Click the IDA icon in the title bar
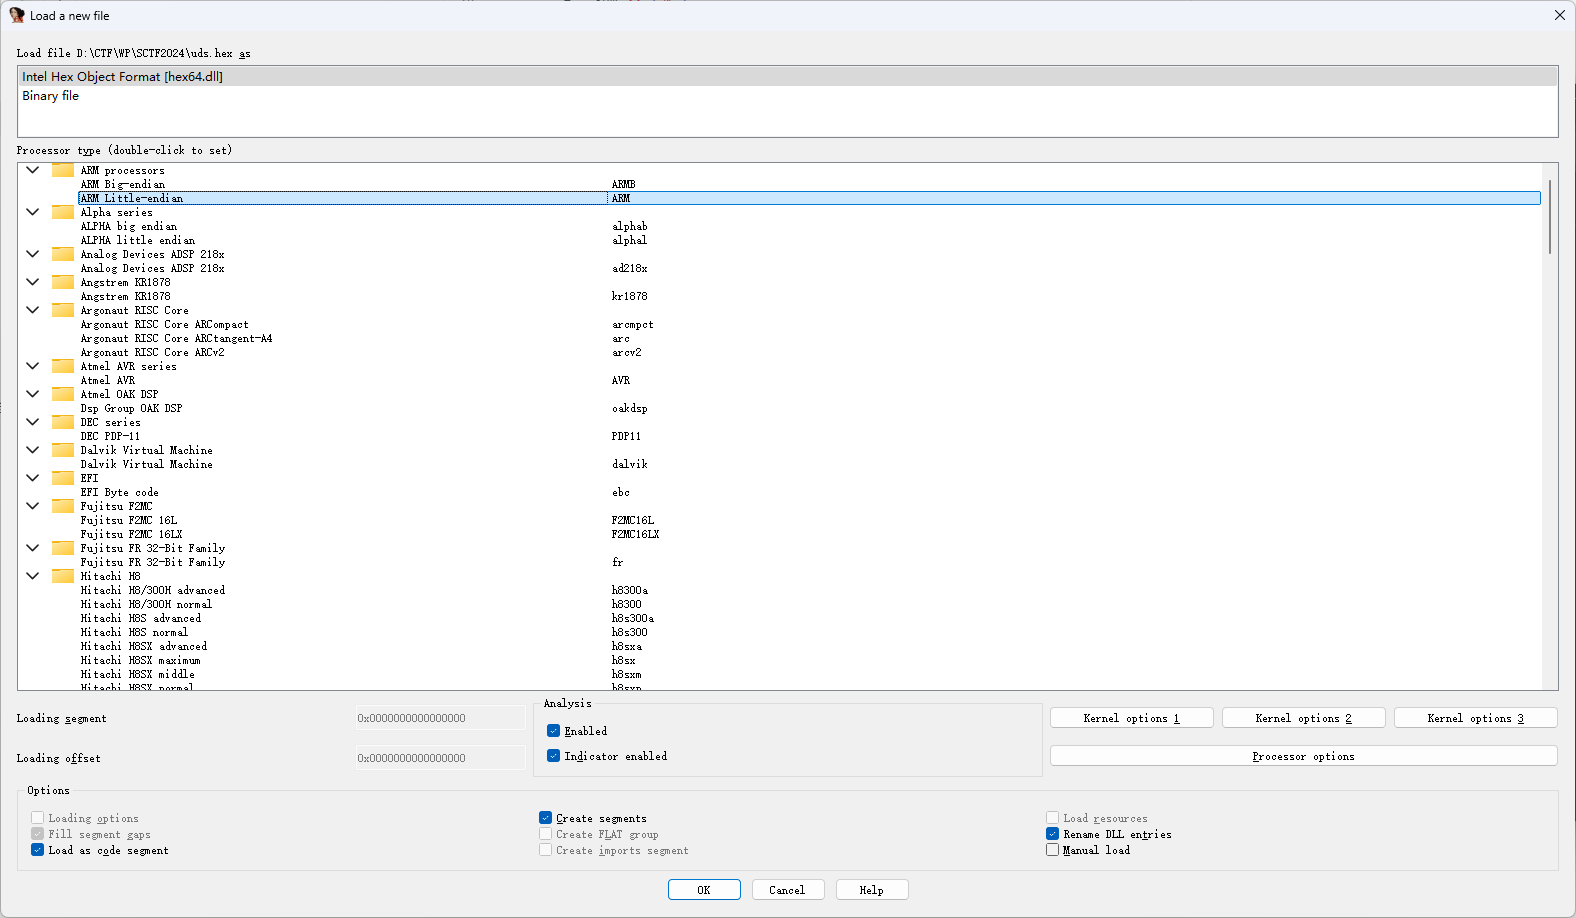Screen dimensions: 1576x918 coord(17,15)
